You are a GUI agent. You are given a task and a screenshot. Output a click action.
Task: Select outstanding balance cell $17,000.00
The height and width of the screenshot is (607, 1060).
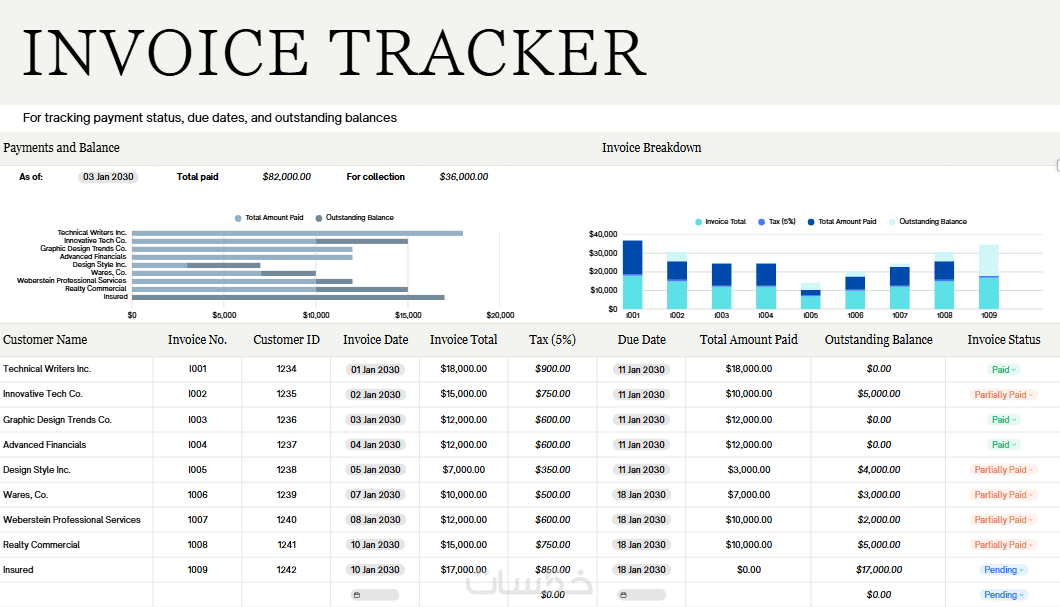point(879,570)
